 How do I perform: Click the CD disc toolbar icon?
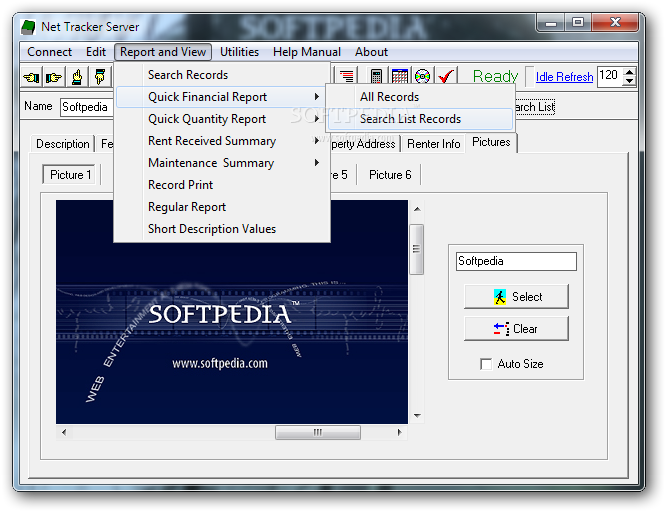(423, 76)
